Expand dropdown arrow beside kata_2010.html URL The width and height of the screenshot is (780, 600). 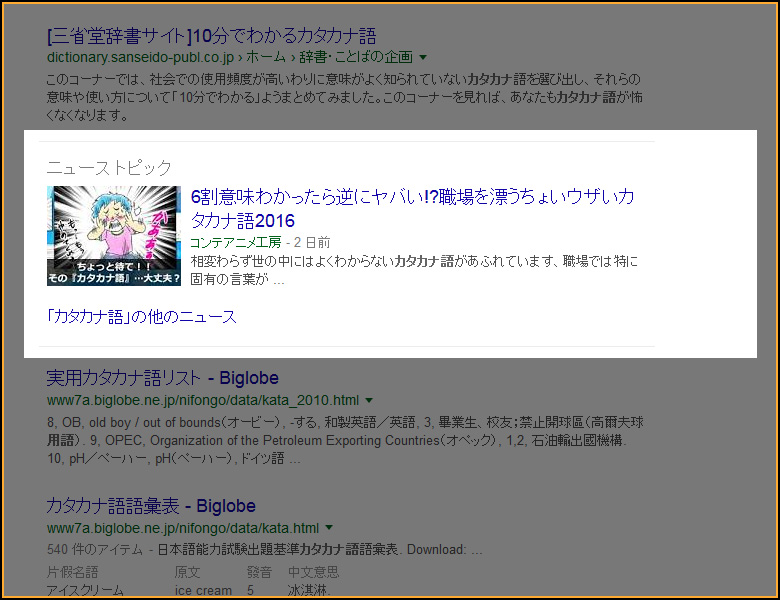pyautogui.click(x=369, y=400)
